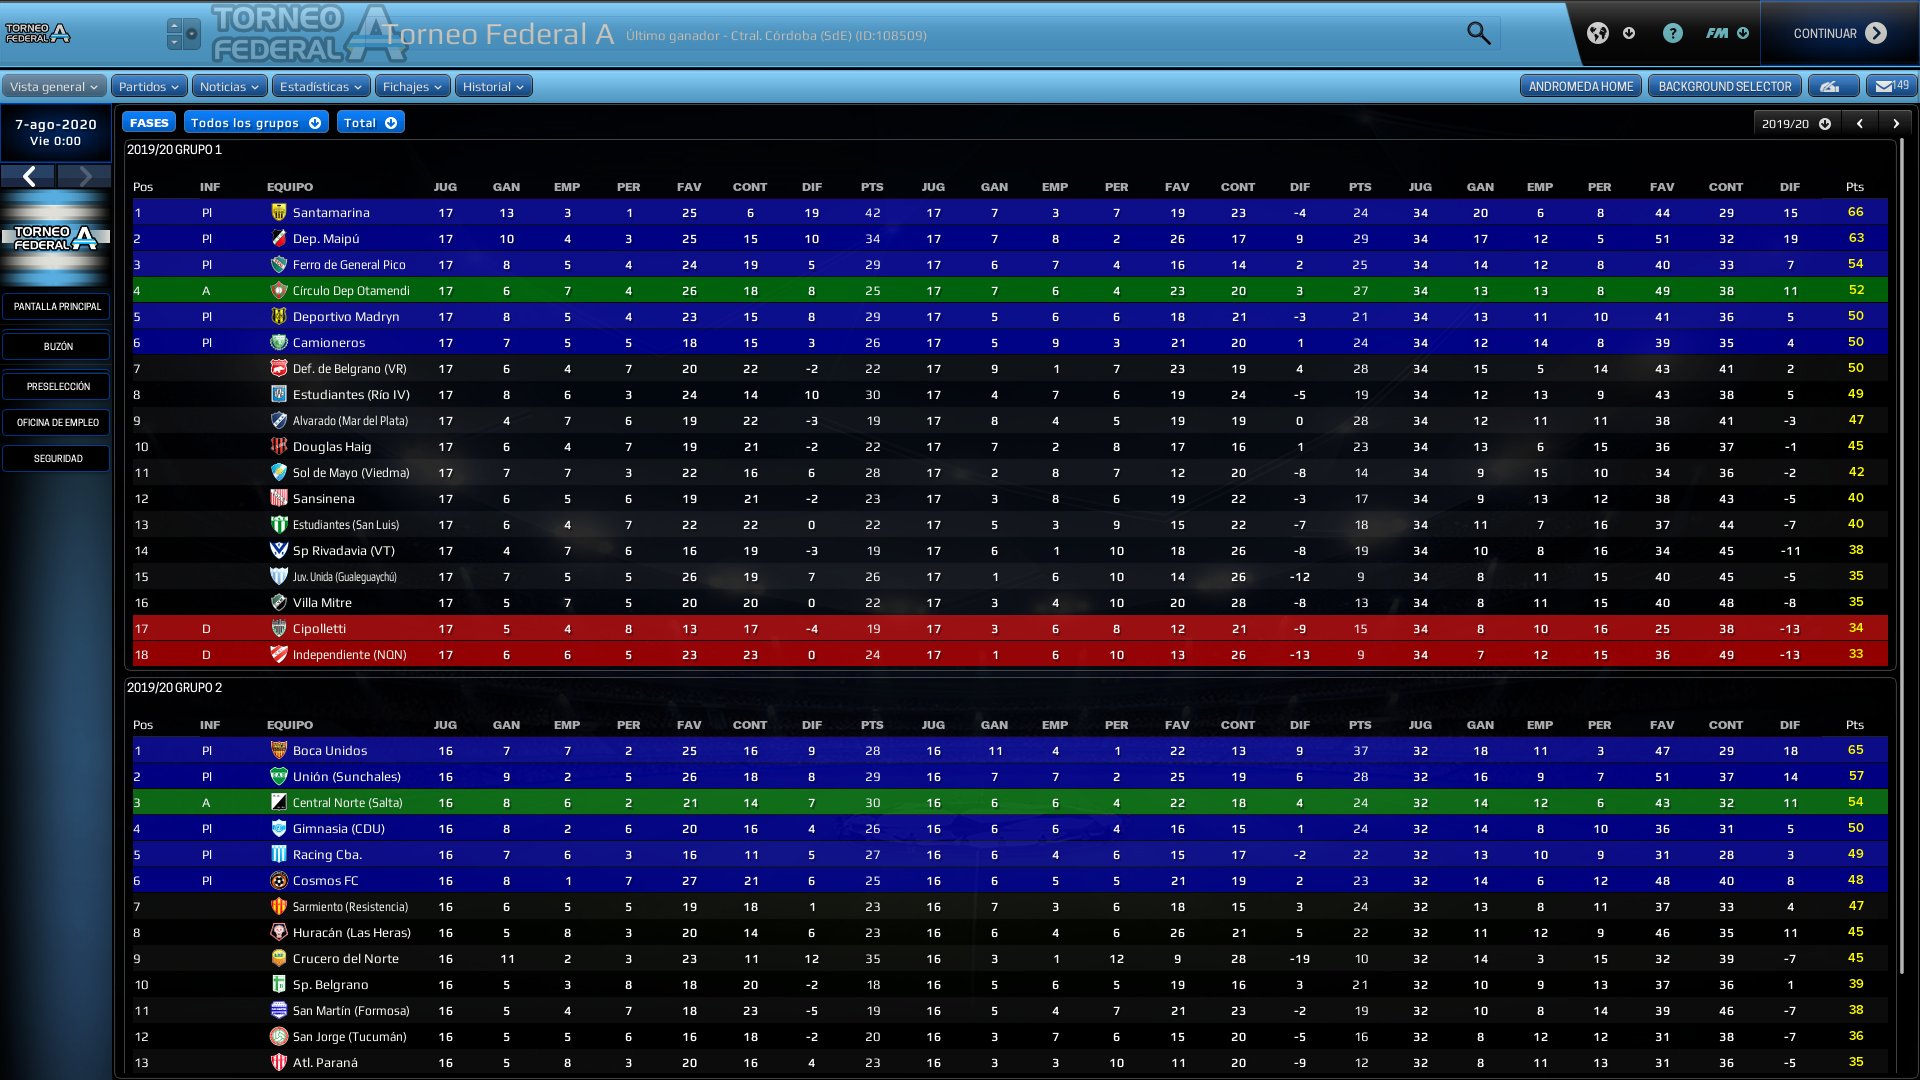The width and height of the screenshot is (1920, 1080).
Task: Open the Fichajes menu
Action: coord(412,86)
